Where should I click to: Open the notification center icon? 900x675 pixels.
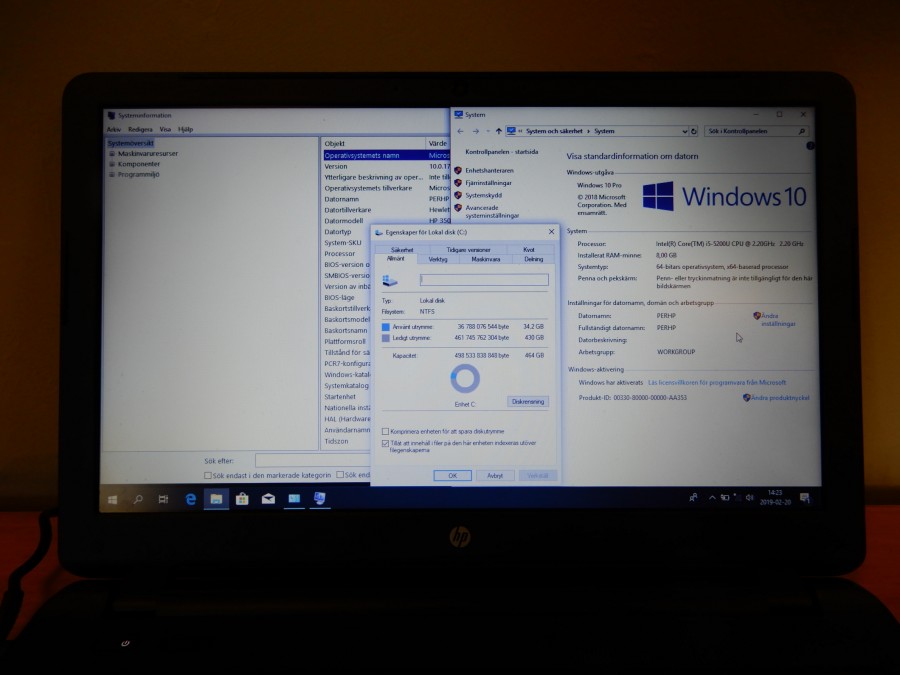804,497
